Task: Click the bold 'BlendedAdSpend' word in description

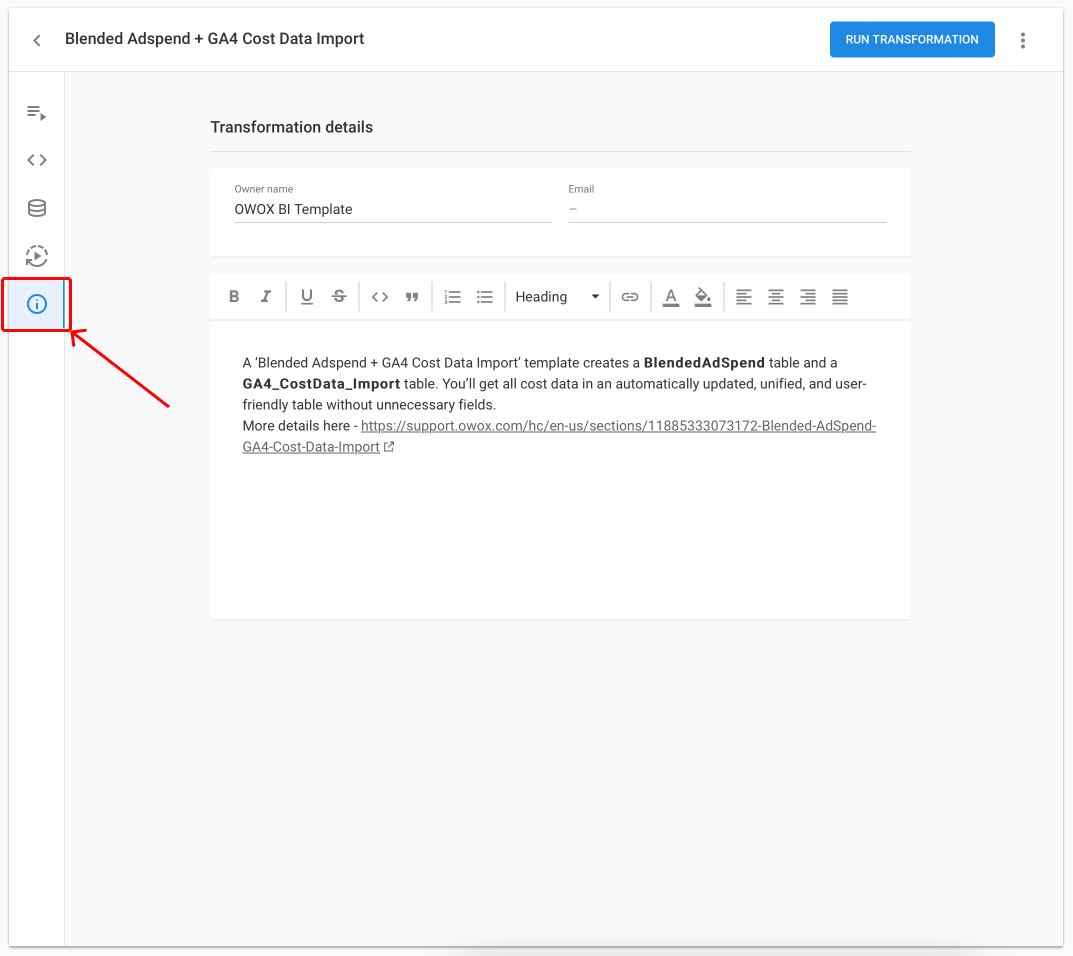Action: click(703, 363)
